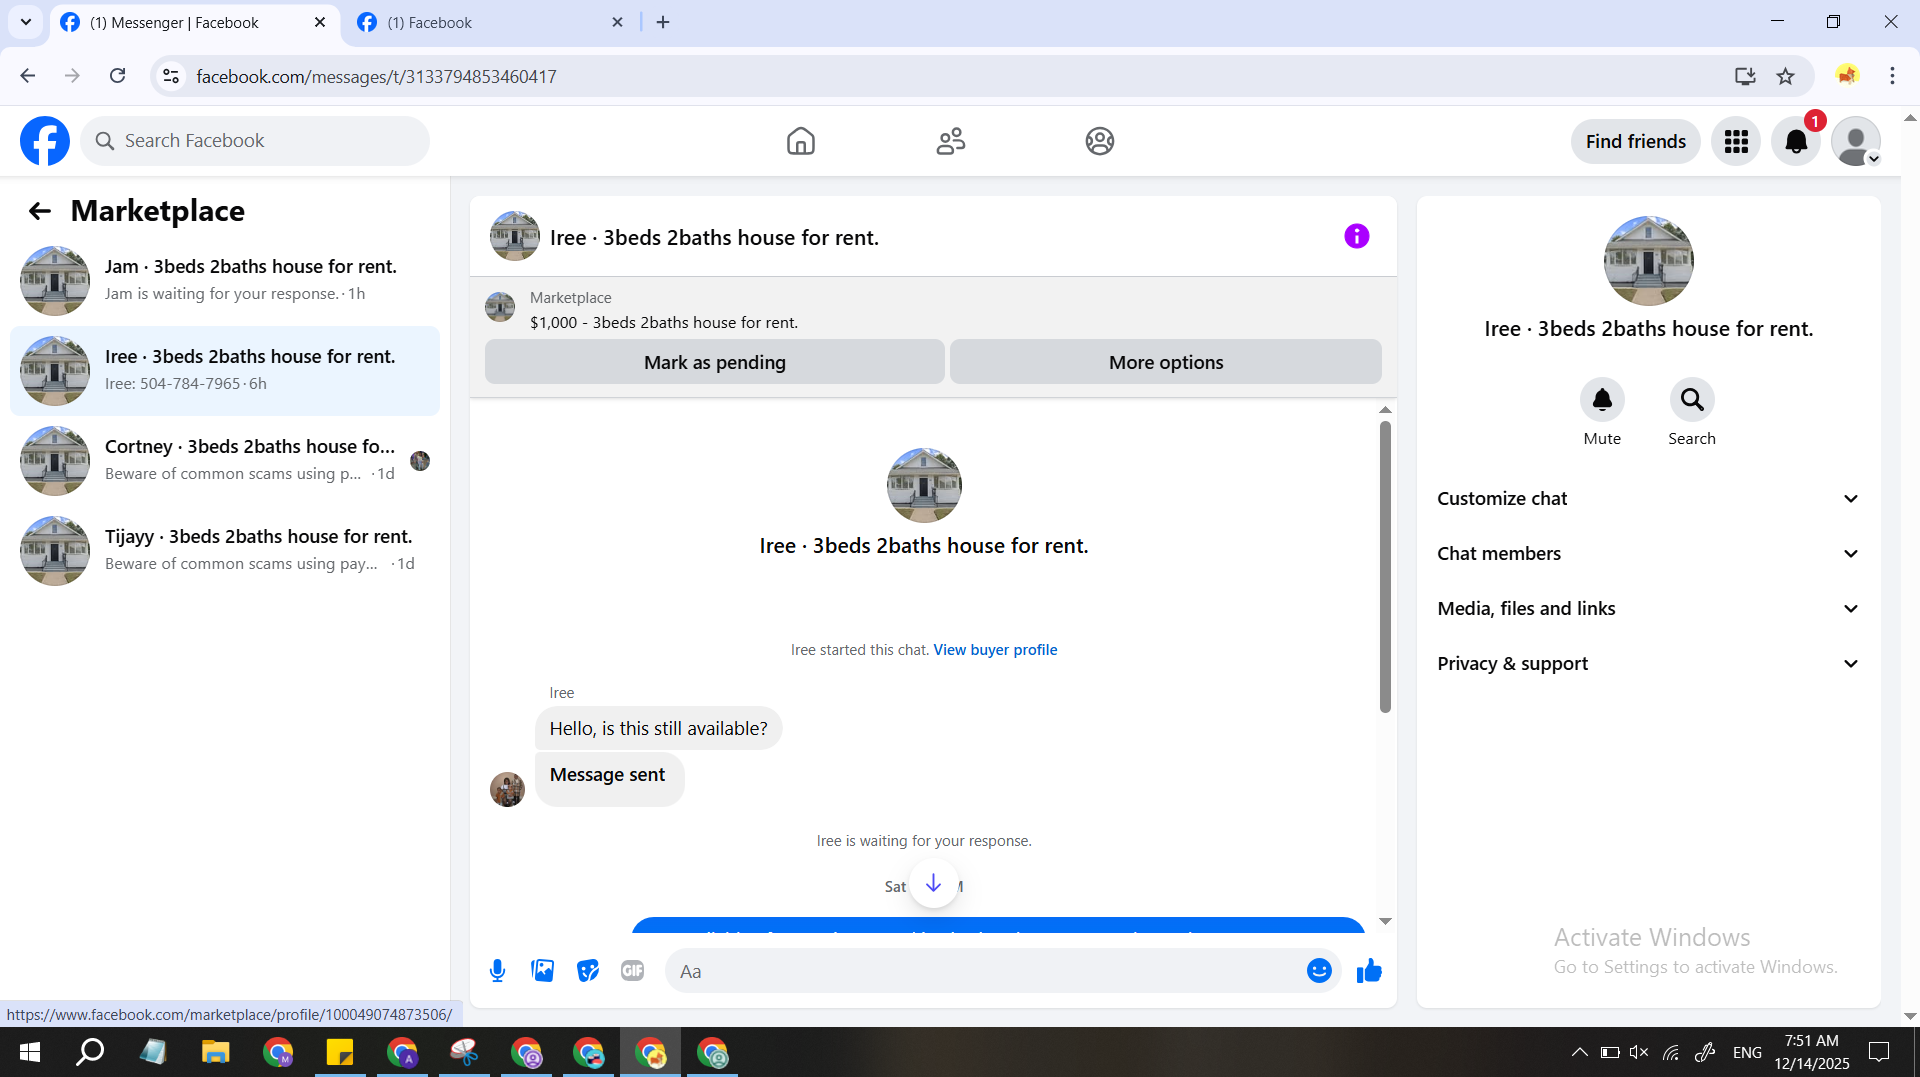The height and width of the screenshot is (1077, 1920).
Task: Select Iree conversation in chat list
Action: (225, 371)
